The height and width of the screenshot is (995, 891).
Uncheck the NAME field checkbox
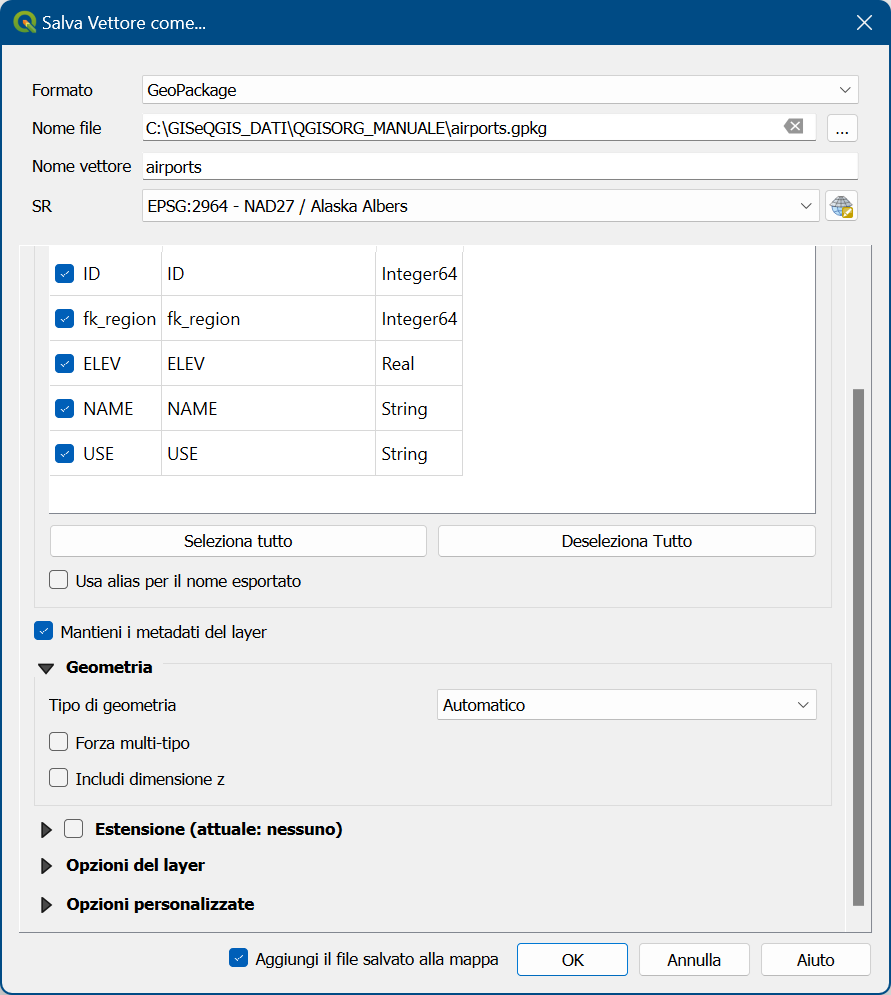coord(65,409)
